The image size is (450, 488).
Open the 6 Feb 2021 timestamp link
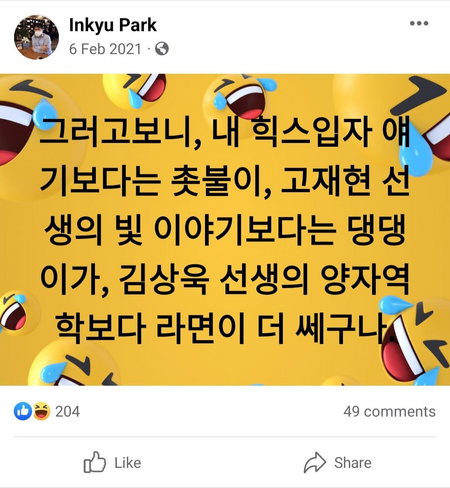tap(105, 49)
